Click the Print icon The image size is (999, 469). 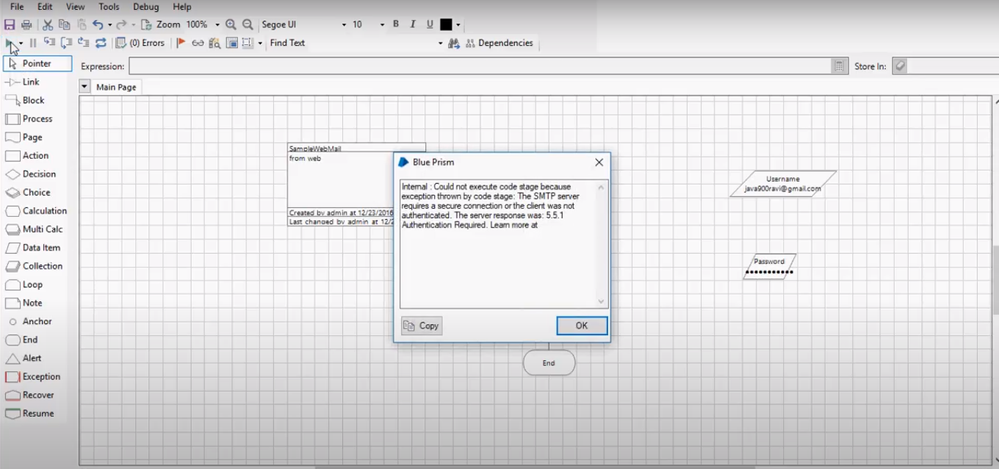click(26, 24)
